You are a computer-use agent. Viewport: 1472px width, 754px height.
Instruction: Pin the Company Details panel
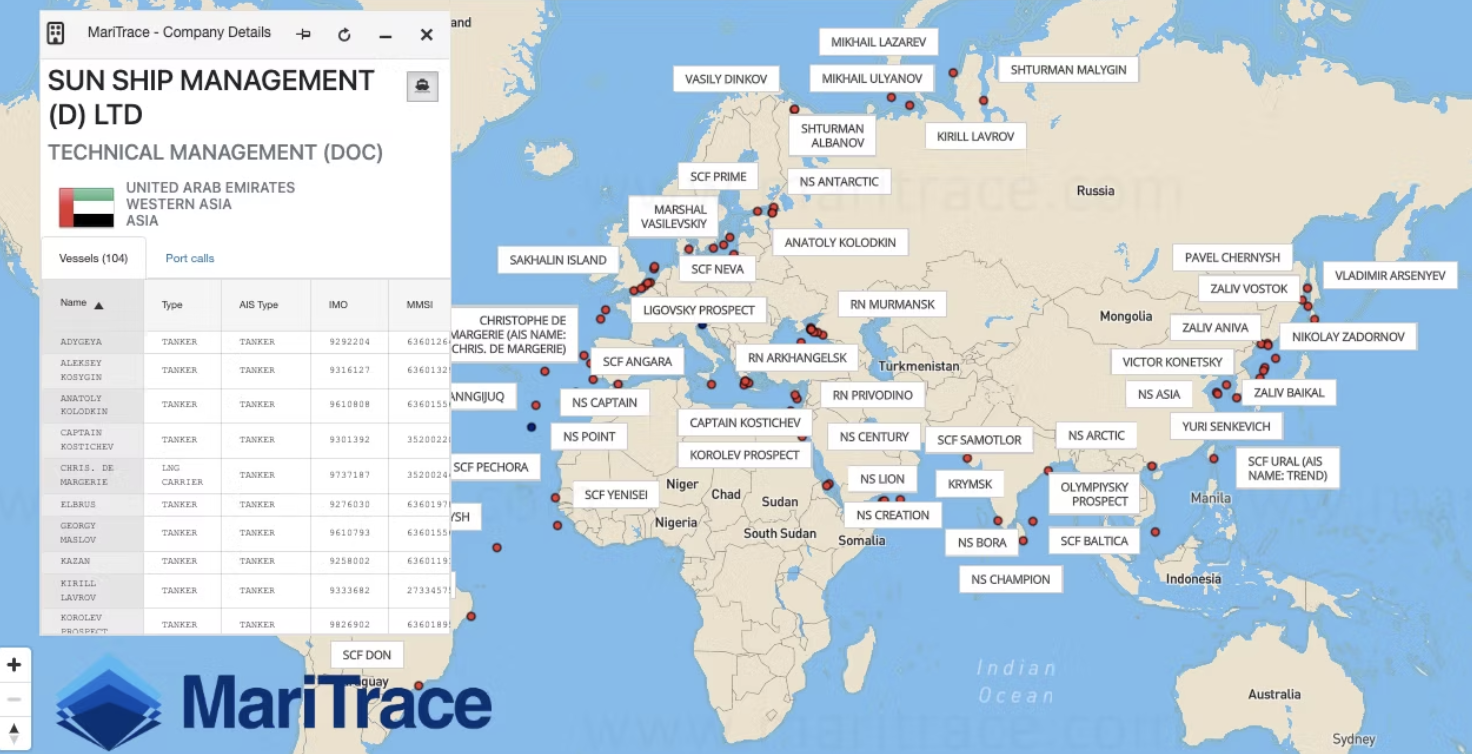(x=304, y=34)
